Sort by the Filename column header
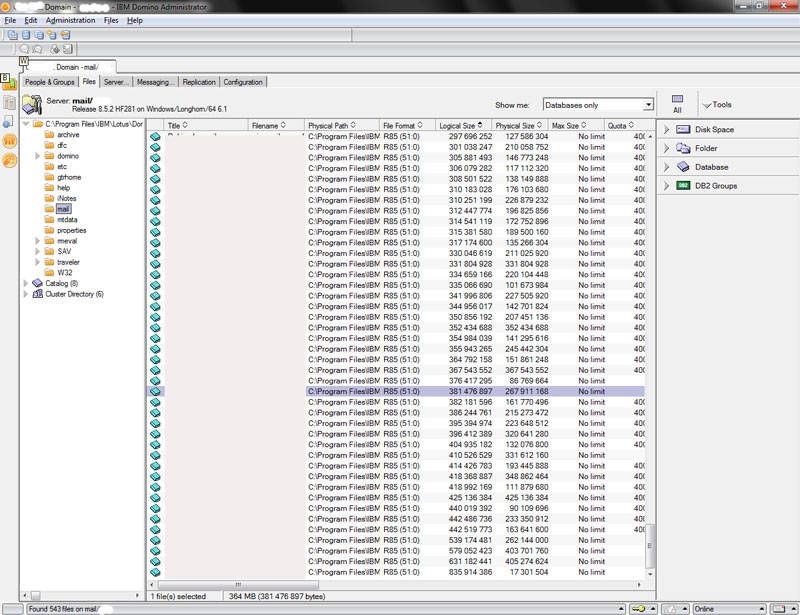 pyautogui.click(x=276, y=126)
